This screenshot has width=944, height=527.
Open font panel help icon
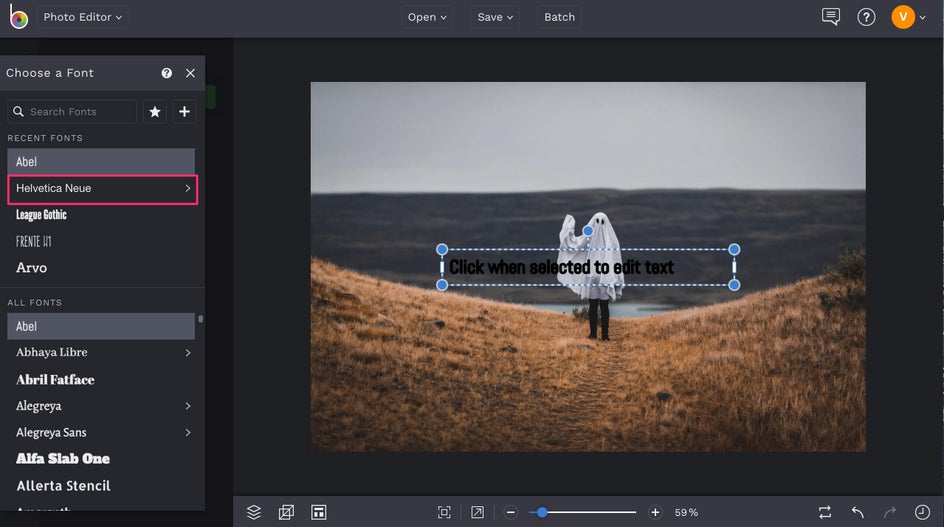(167, 73)
